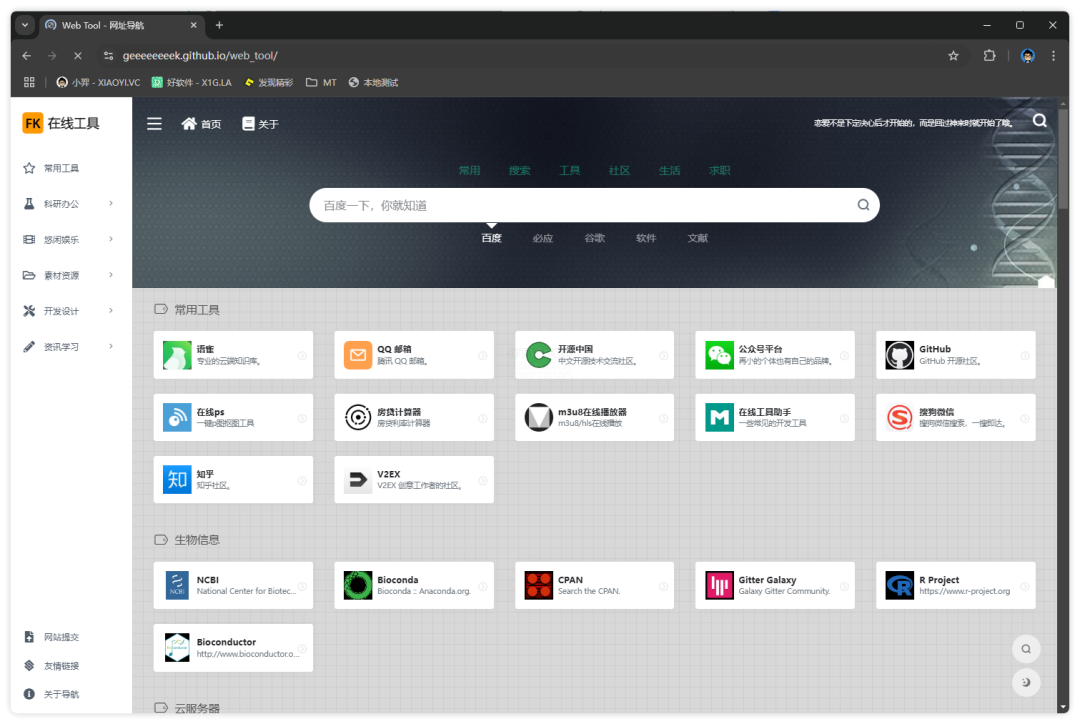Open the Bioconductor icon

click(x=177, y=648)
